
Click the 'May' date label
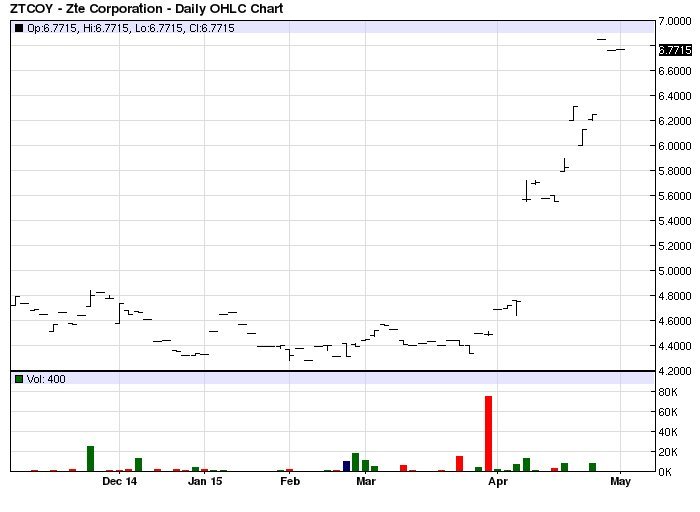point(621,481)
